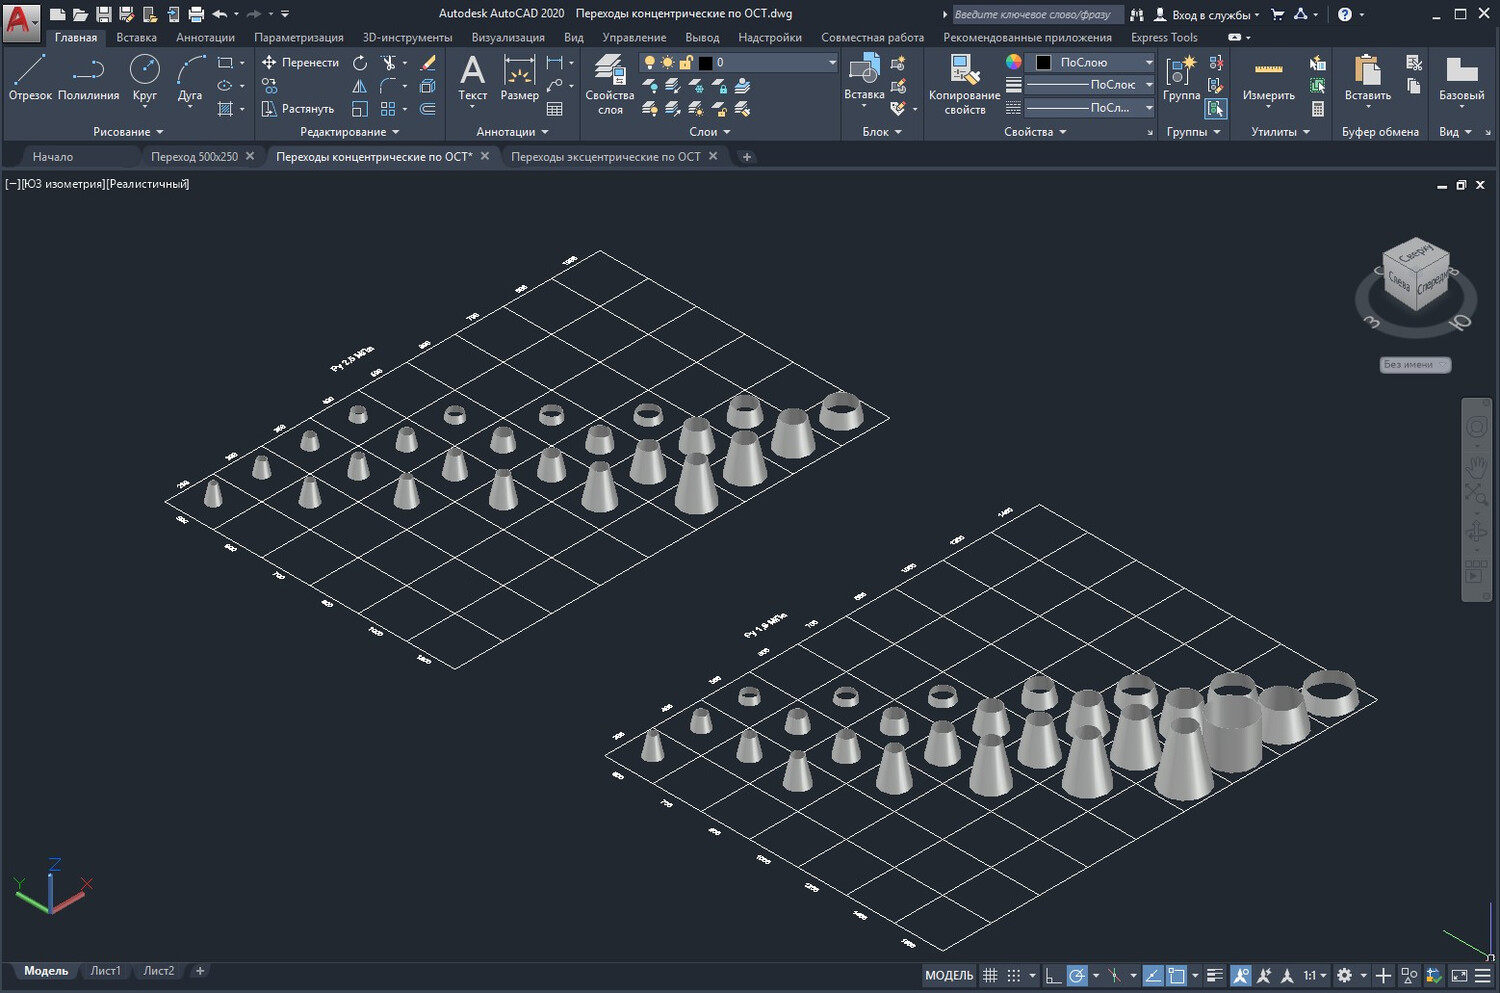Select the Полилиния polyline tool

coord(88,78)
